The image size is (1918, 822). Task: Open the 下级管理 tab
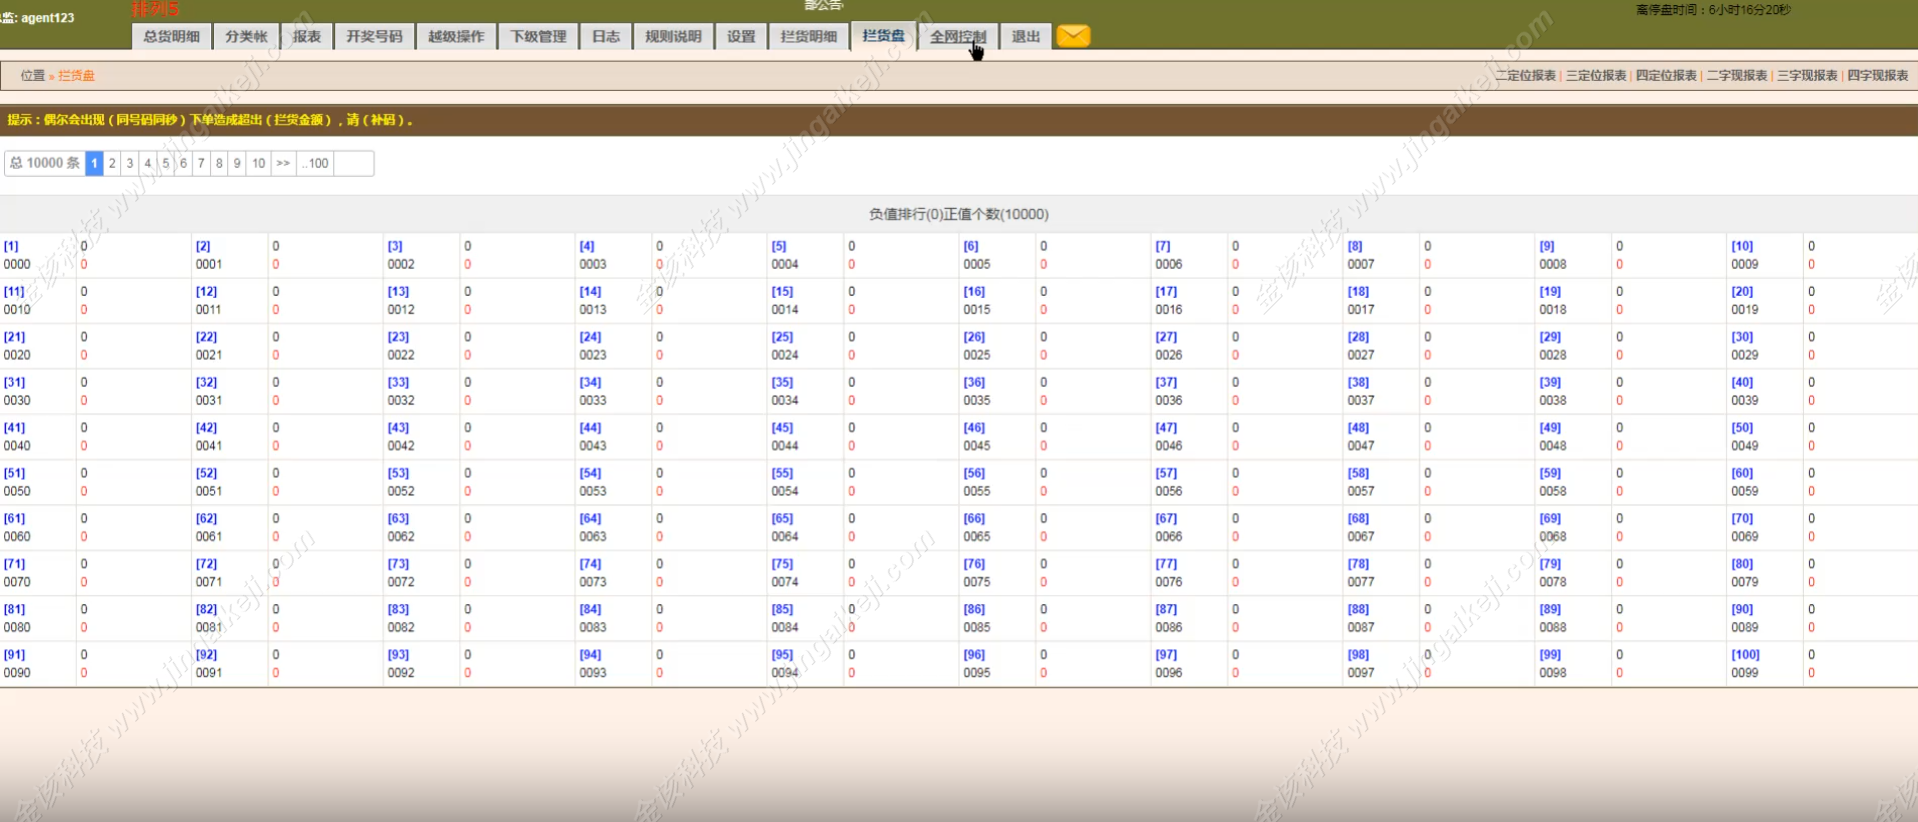click(538, 36)
